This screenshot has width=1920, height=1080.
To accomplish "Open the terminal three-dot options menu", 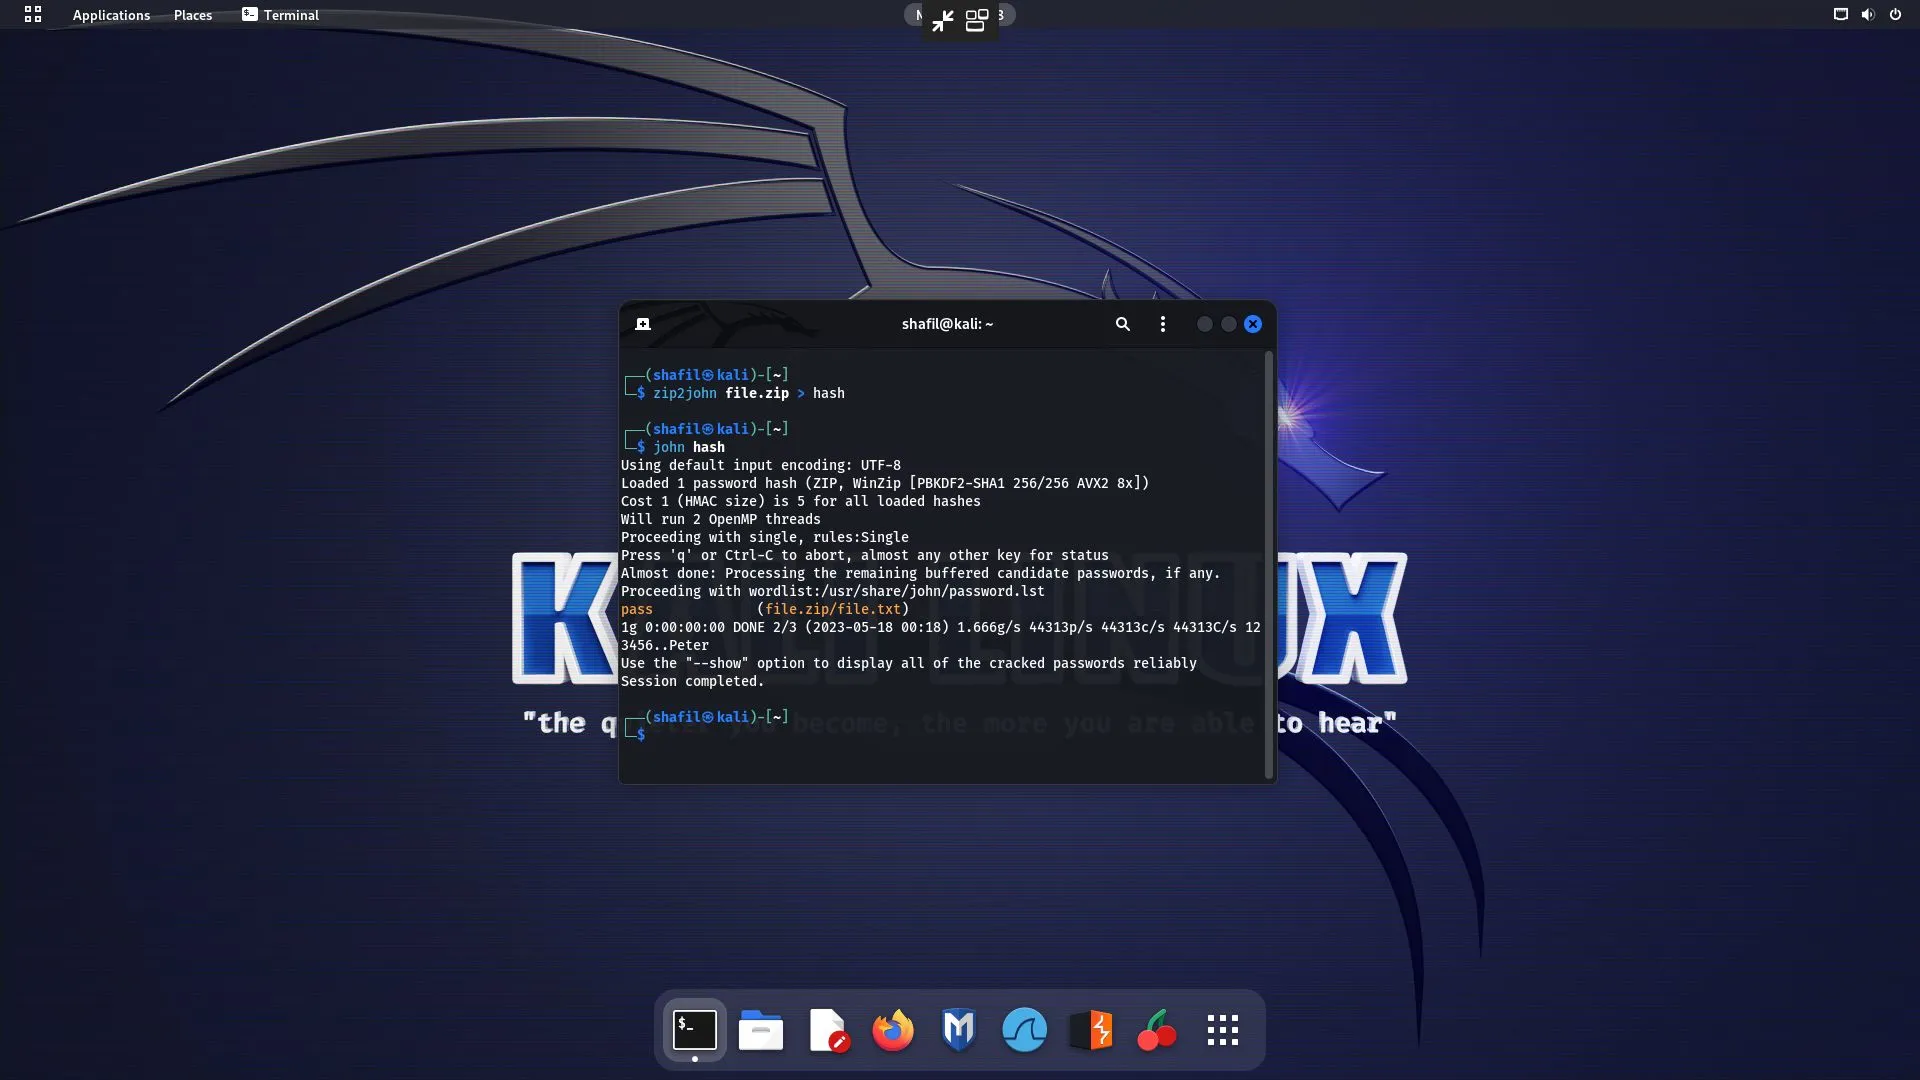I will (1162, 324).
